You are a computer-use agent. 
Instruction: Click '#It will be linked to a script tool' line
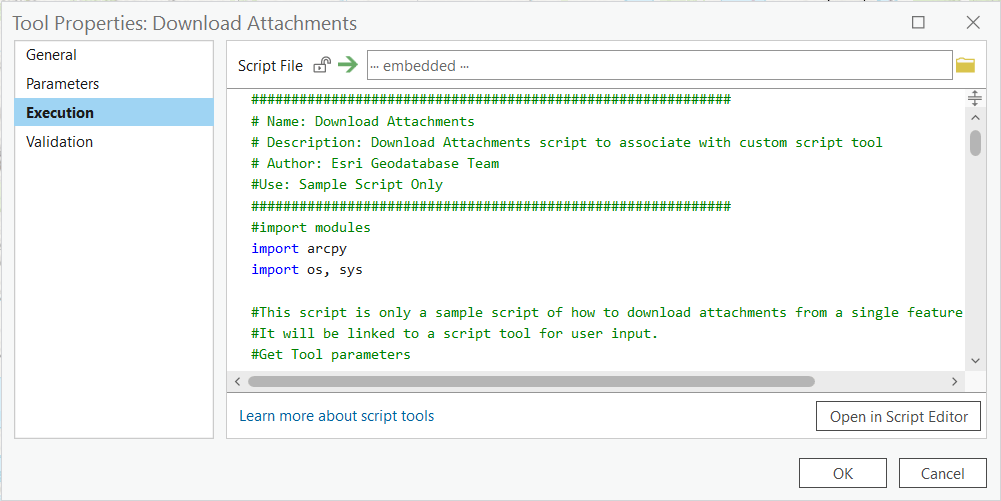(x=454, y=333)
